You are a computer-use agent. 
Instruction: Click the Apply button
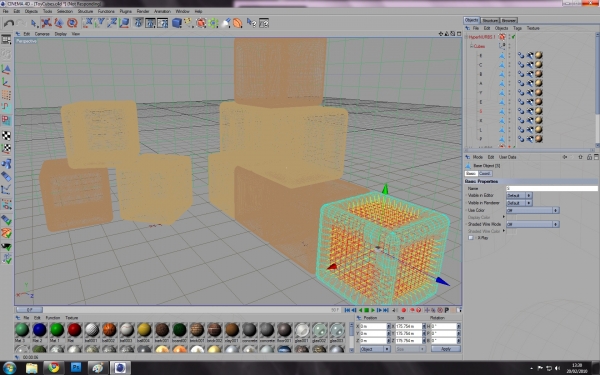click(446, 349)
